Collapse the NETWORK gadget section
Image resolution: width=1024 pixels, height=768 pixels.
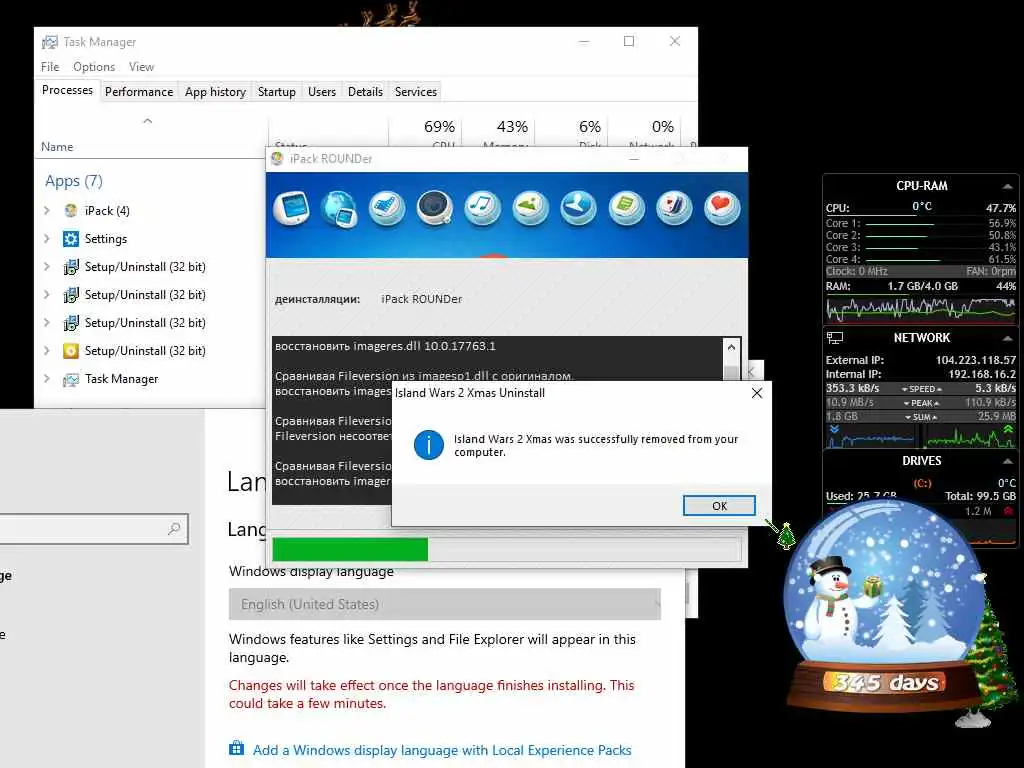coord(1008,338)
